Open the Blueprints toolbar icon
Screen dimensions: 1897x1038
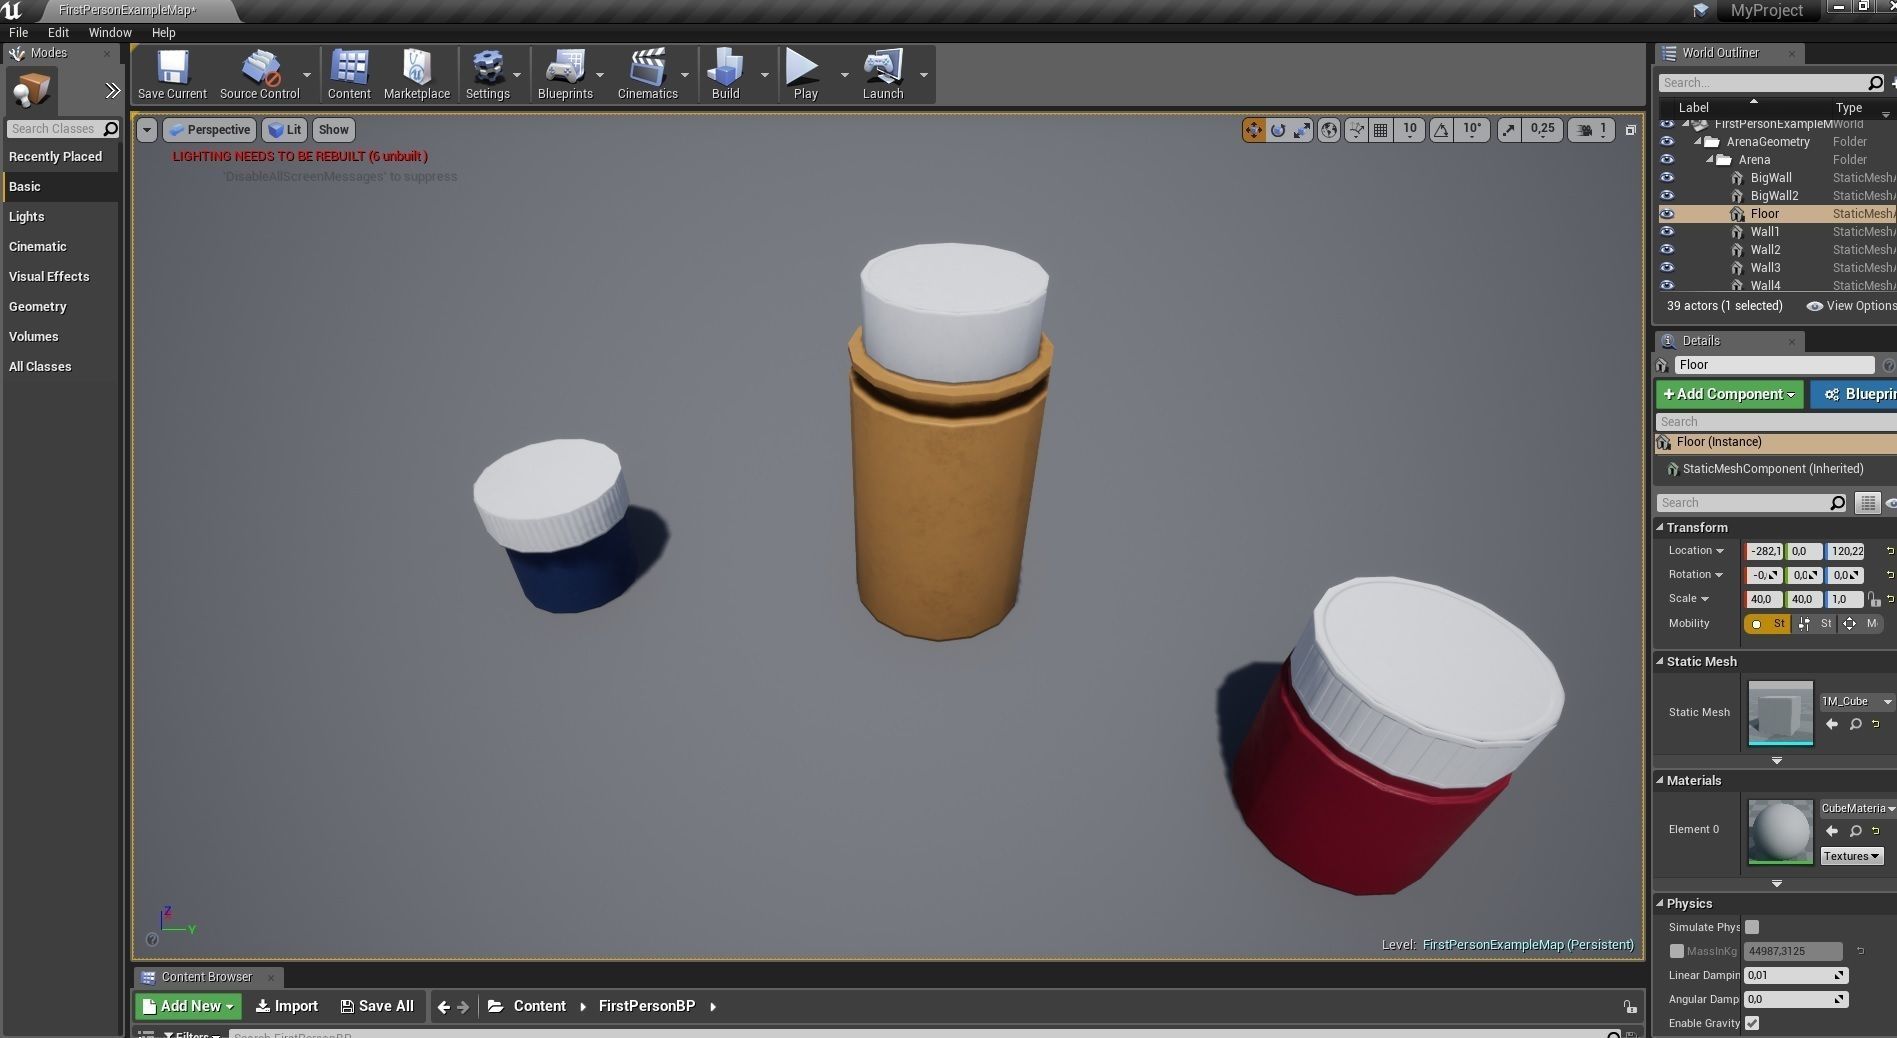[x=565, y=74]
